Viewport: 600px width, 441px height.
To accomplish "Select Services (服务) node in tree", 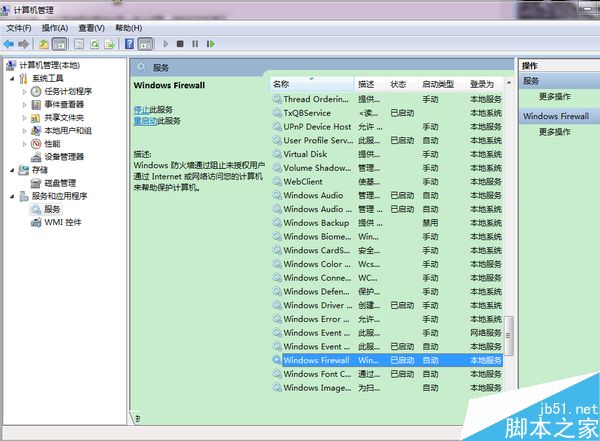I will [x=52, y=209].
